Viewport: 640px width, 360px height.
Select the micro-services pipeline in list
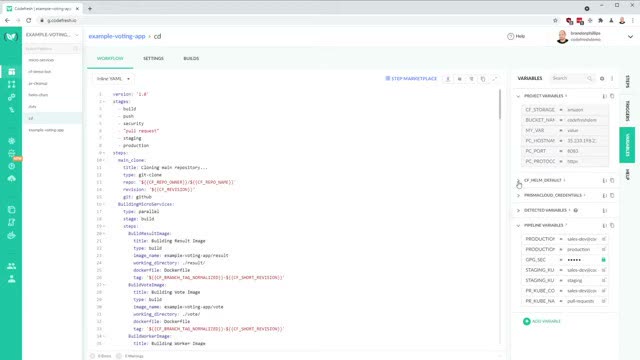(x=41, y=60)
